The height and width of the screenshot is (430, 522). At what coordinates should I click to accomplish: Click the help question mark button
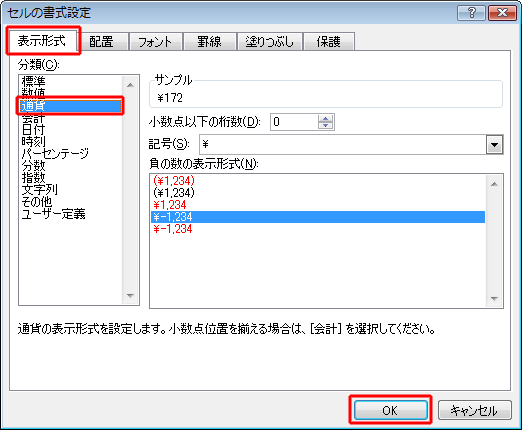(x=471, y=13)
